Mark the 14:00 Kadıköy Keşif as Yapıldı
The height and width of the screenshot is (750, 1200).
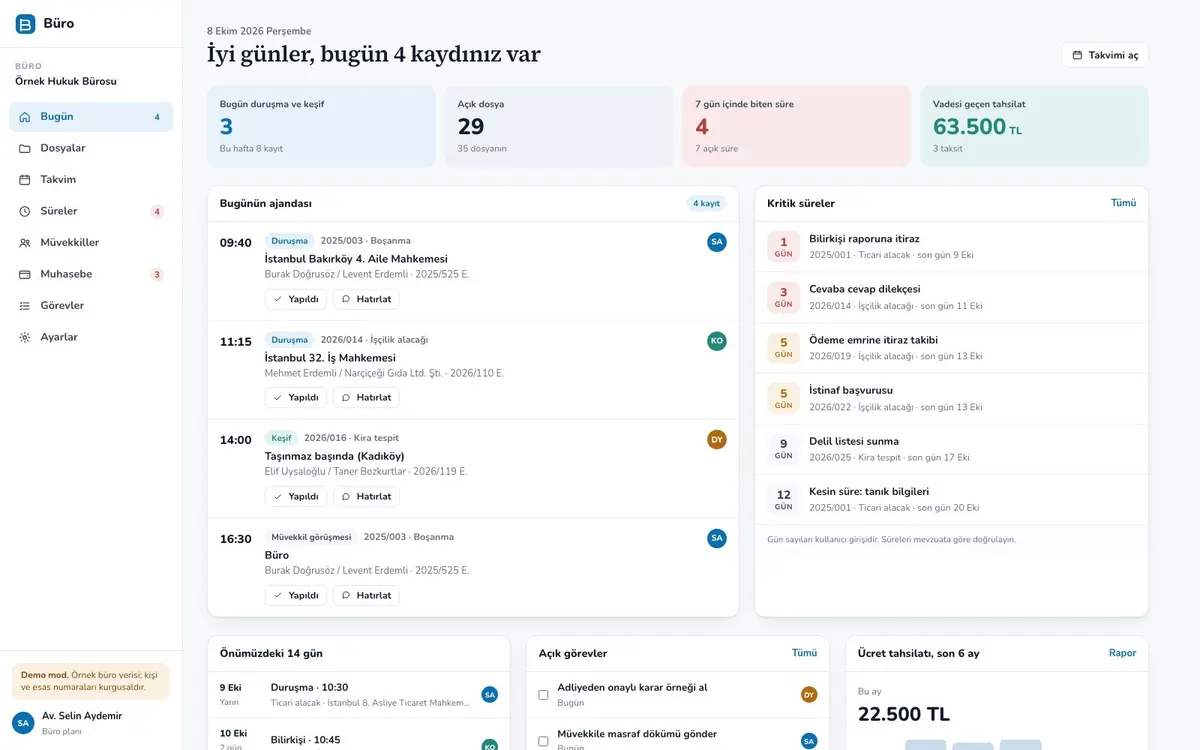(x=296, y=496)
